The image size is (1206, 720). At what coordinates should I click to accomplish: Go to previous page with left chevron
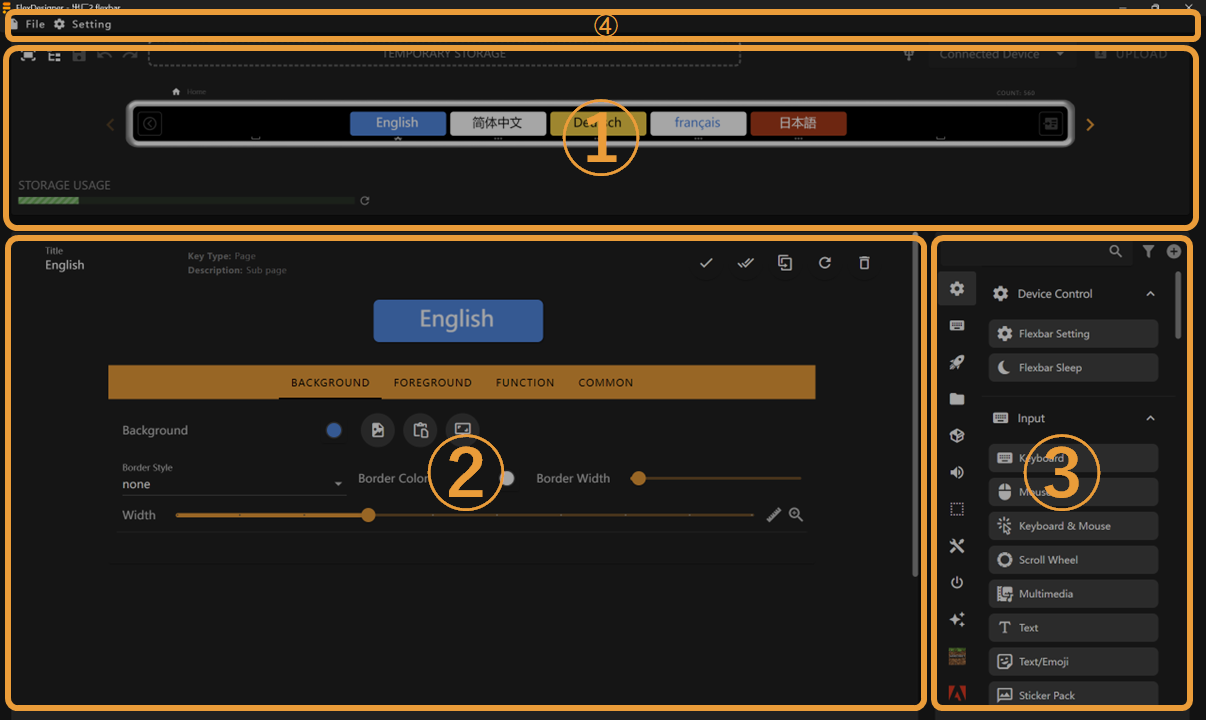(x=110, y=125)
